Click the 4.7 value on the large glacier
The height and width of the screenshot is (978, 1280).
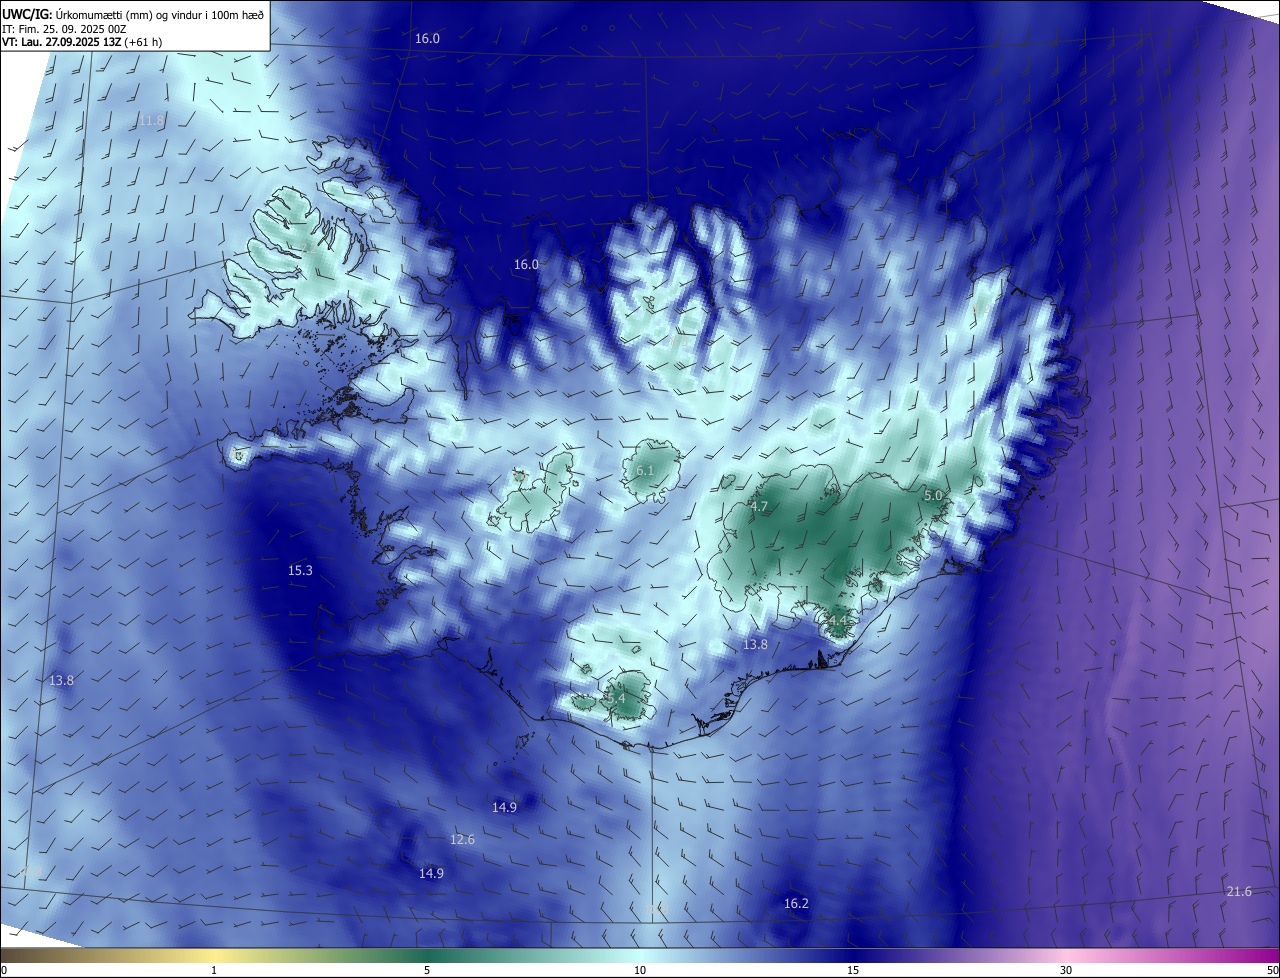point(759,507)
